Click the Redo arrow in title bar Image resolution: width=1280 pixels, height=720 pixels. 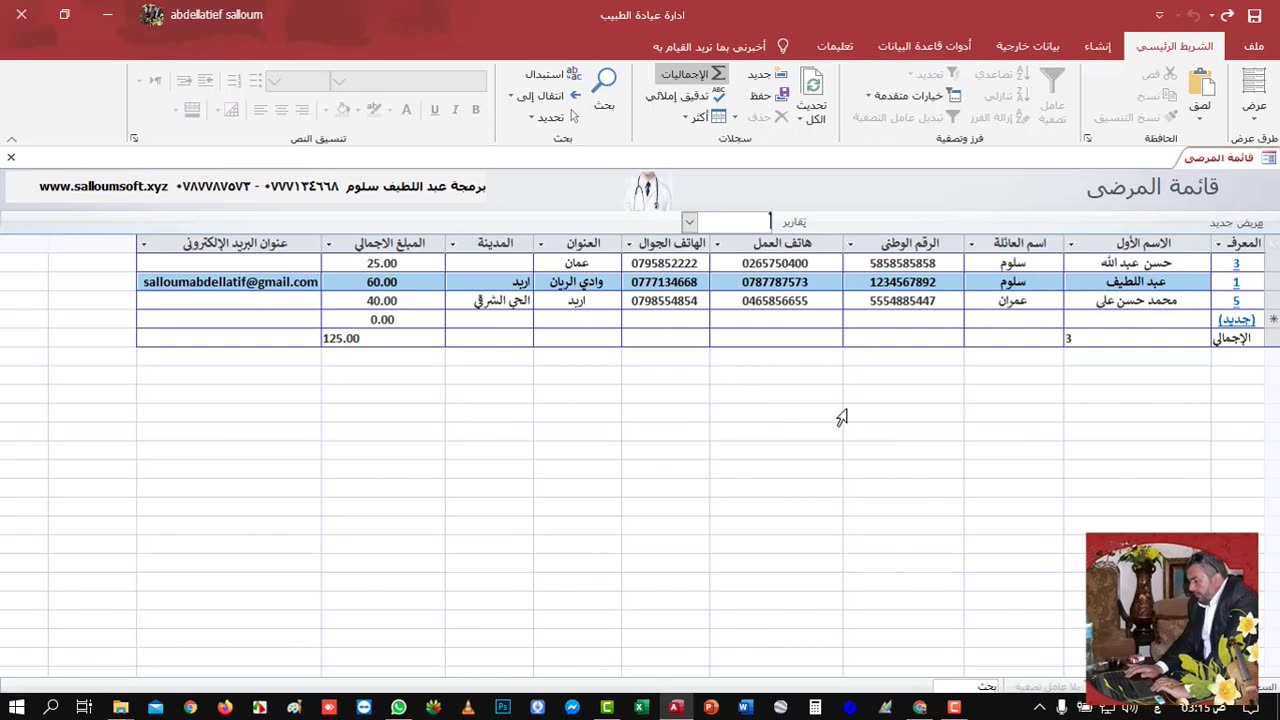click(1227, 15)
